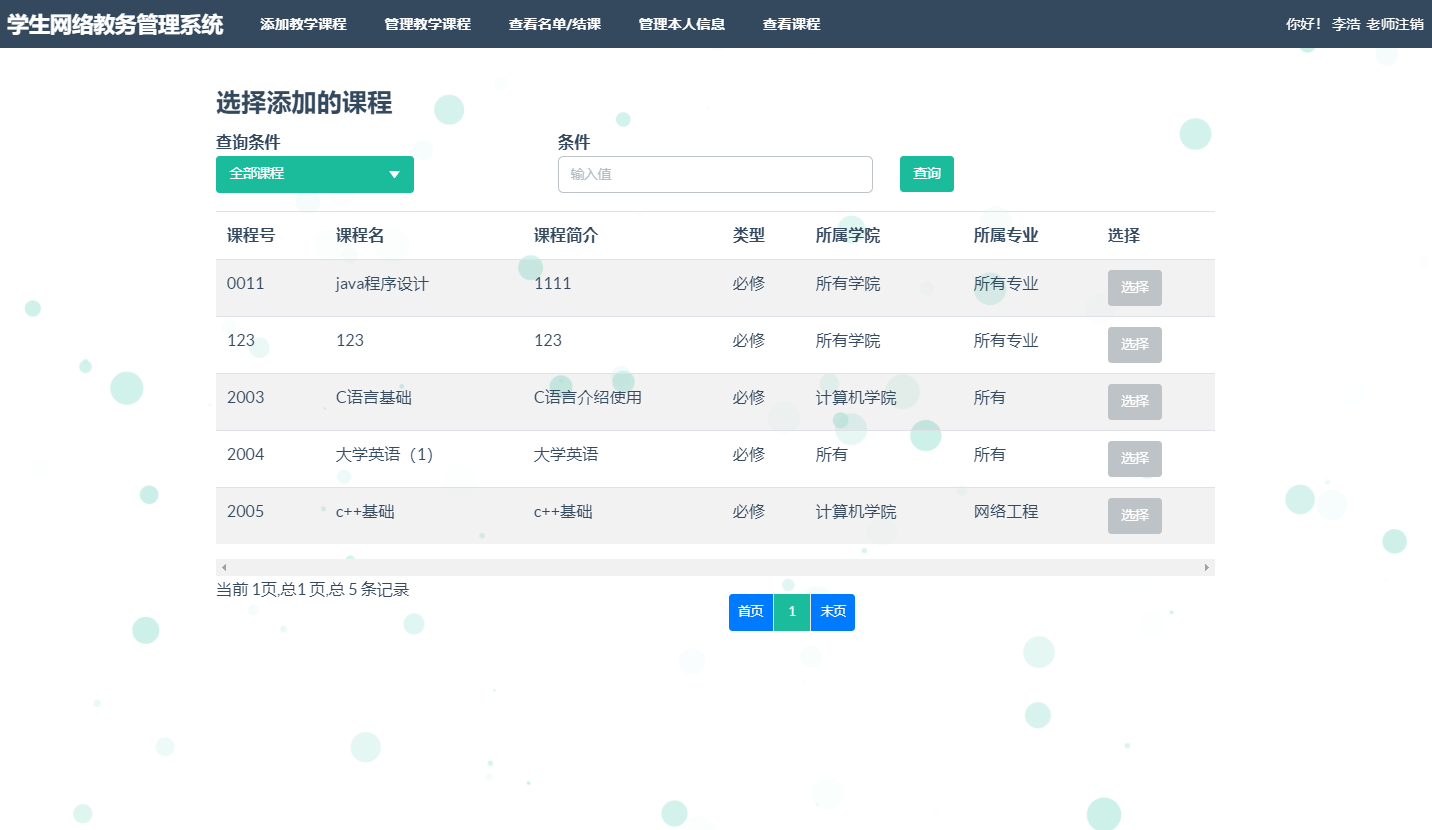Click the right arrow of horizontal scrollbar

(1208, 565)
